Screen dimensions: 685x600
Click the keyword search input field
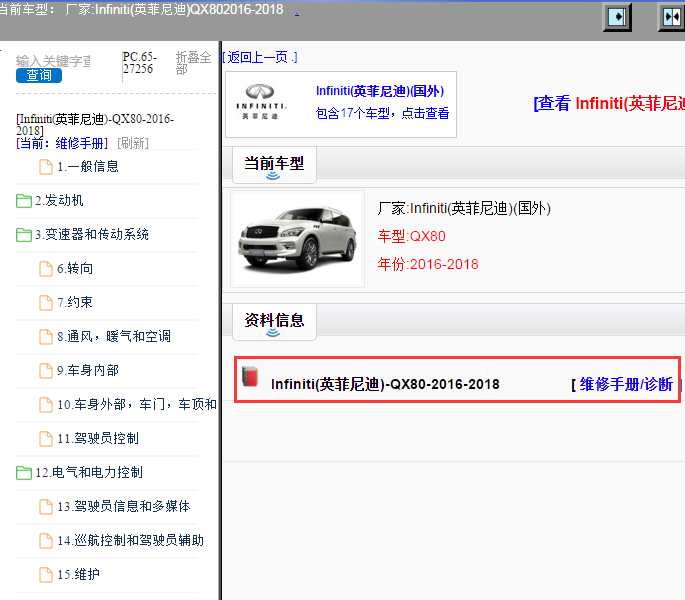[x=53, y=61]
